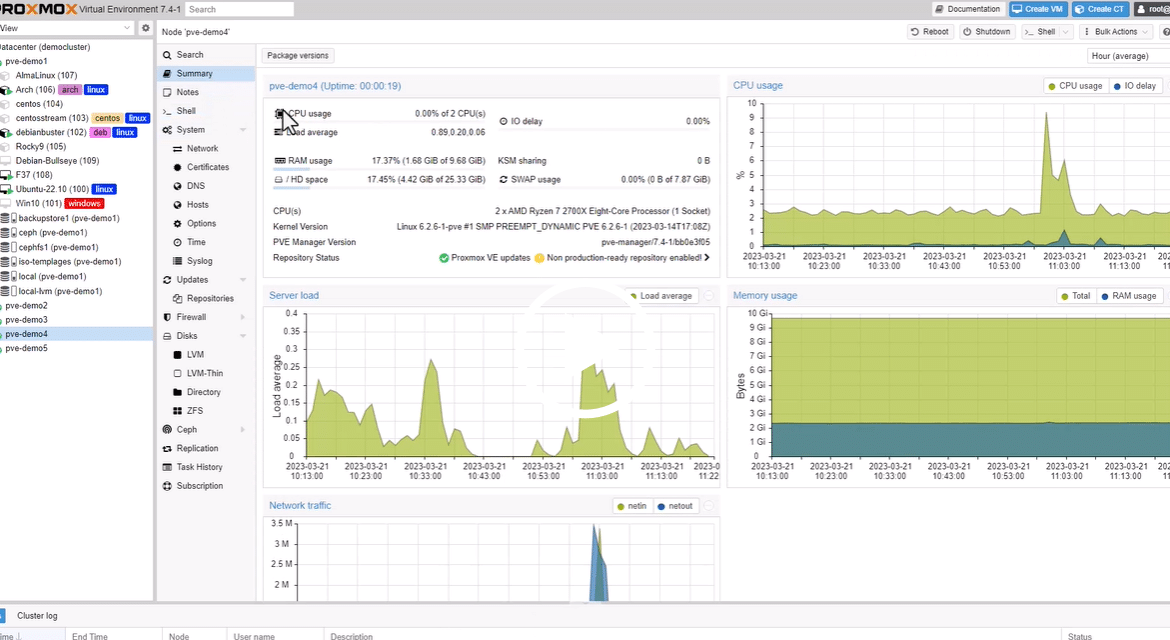
Task: Click the Create VM button
Action: [x=1037, y=9]
